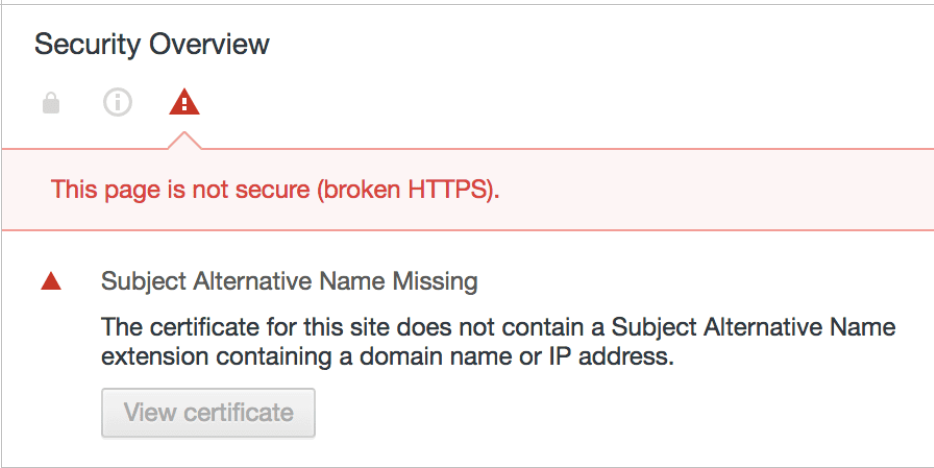Click 'Subject Alternative Name' within the description paragraph
This screenshot has height=468, width=934.
tap(754, 327)
